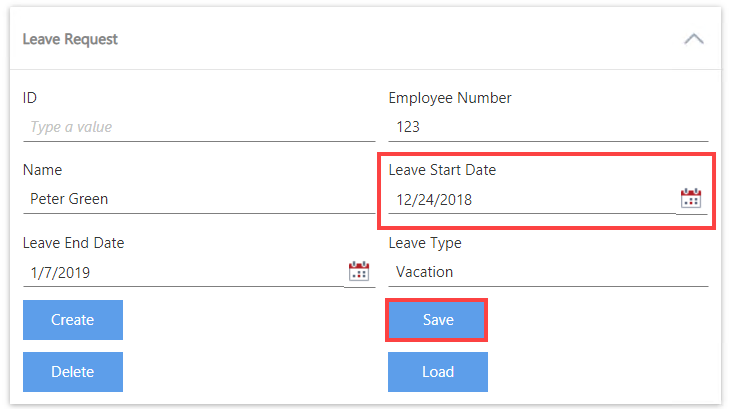Collapse the Leave Request panel
729x409 pixels.
click(x=693, y=39)
